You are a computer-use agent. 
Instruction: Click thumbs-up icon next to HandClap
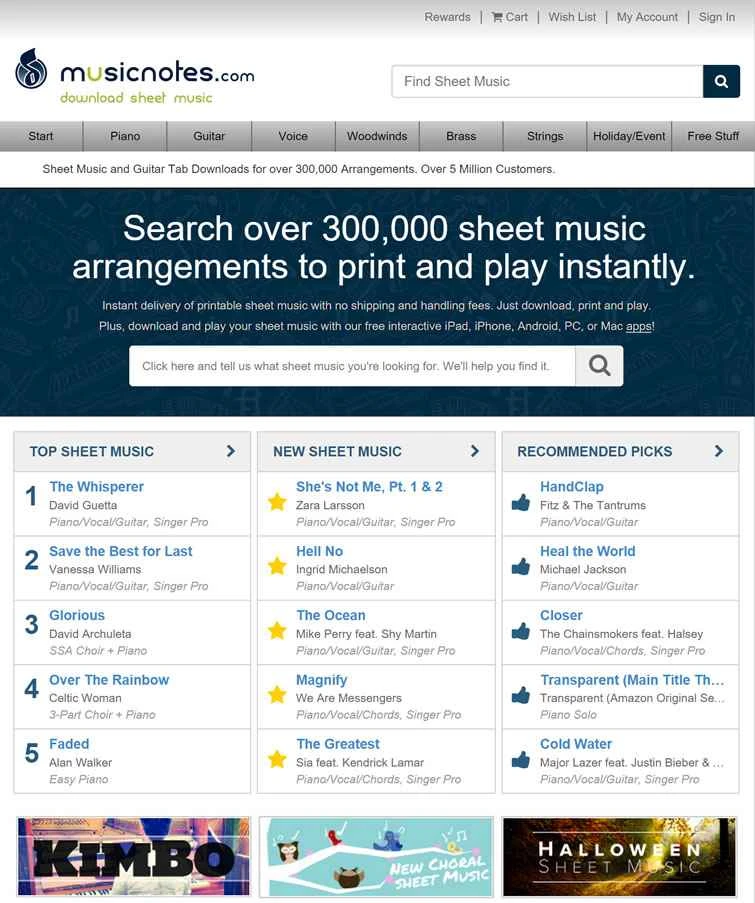click(521, 502)
